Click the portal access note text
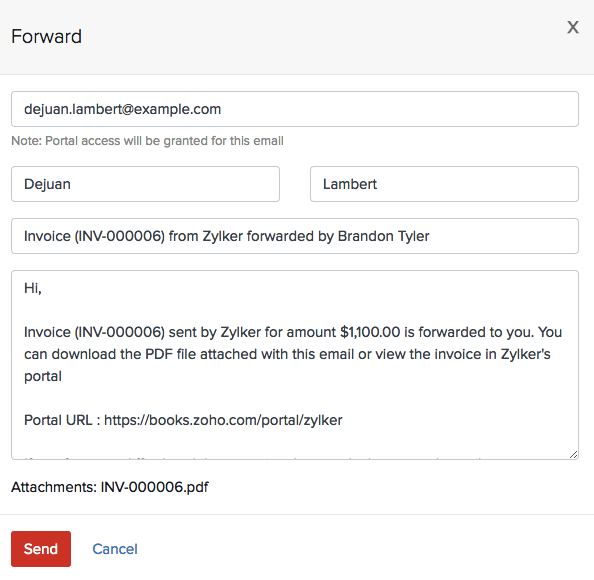 click(147, 141)
